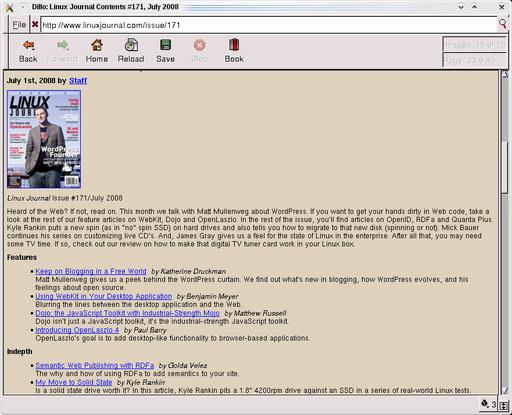Click the greyed Forward arrow icon
Image resolution: width=512 pixels, height=415 pixels.
62,45
